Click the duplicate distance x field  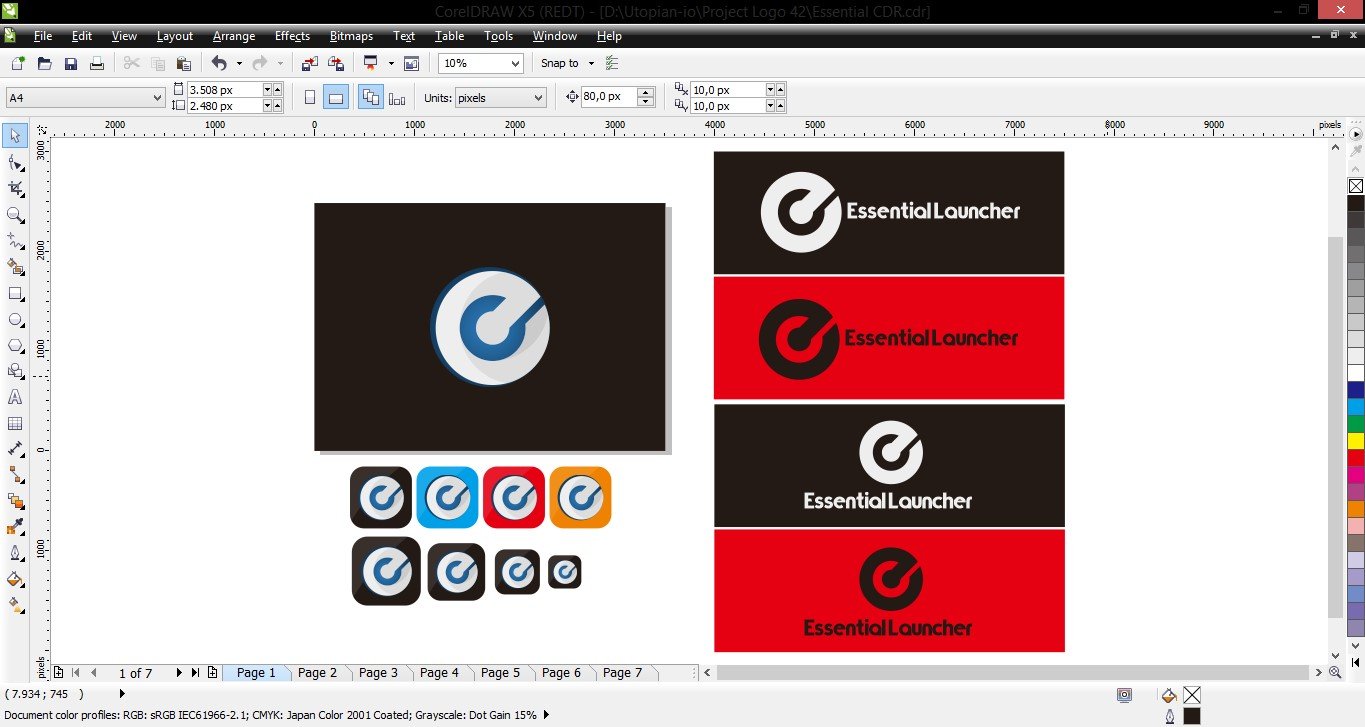[x=727, y=90]
